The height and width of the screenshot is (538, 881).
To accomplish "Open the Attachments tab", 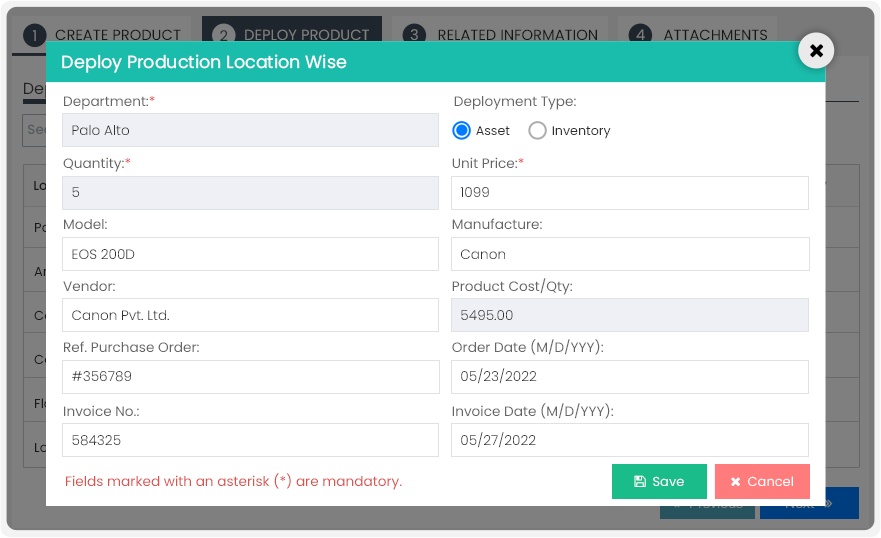I will [697, 29].
